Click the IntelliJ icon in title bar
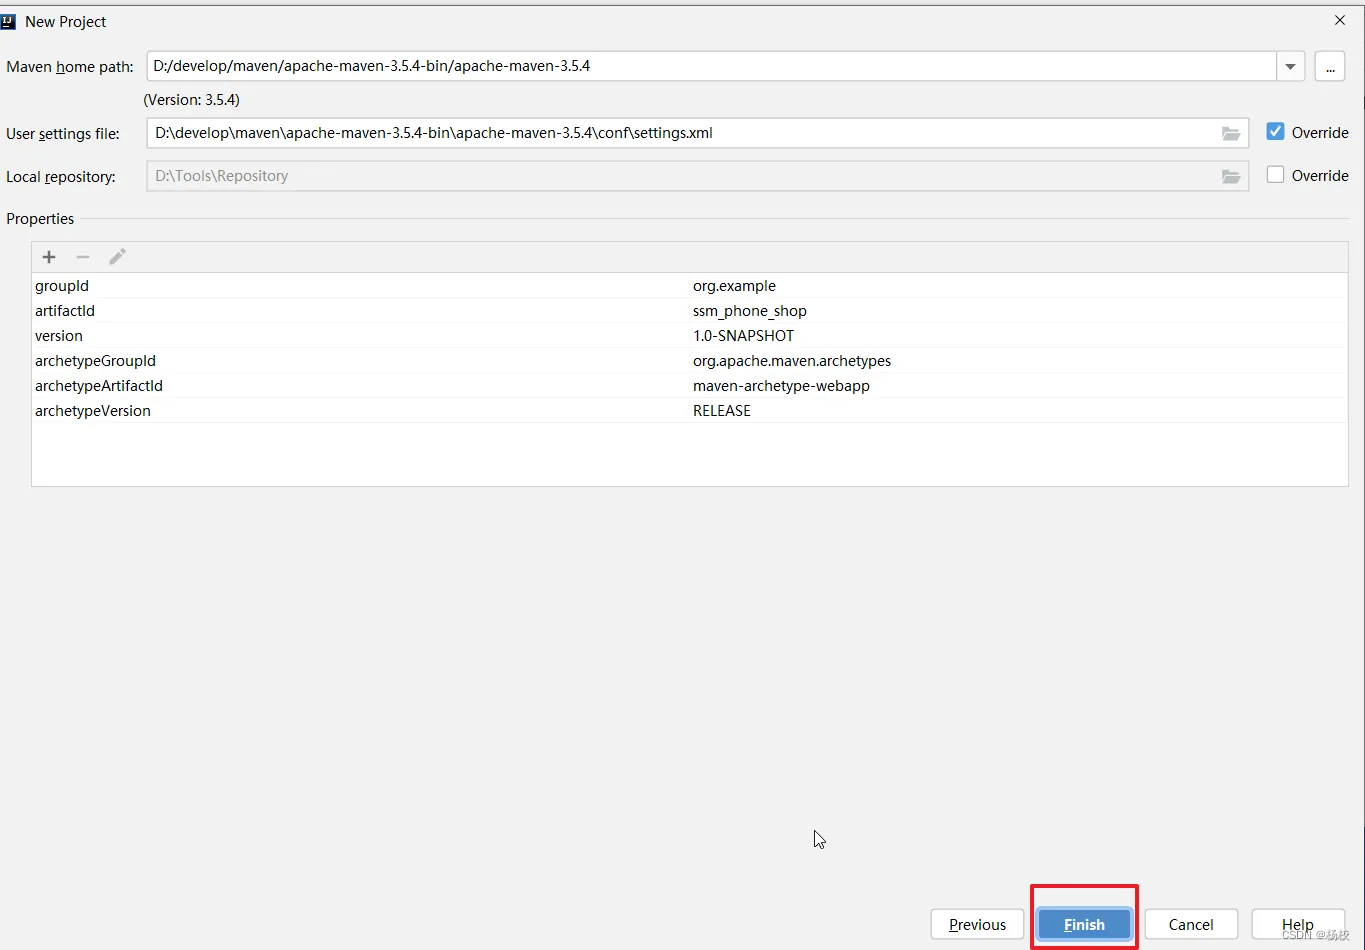 coord(9,21)
